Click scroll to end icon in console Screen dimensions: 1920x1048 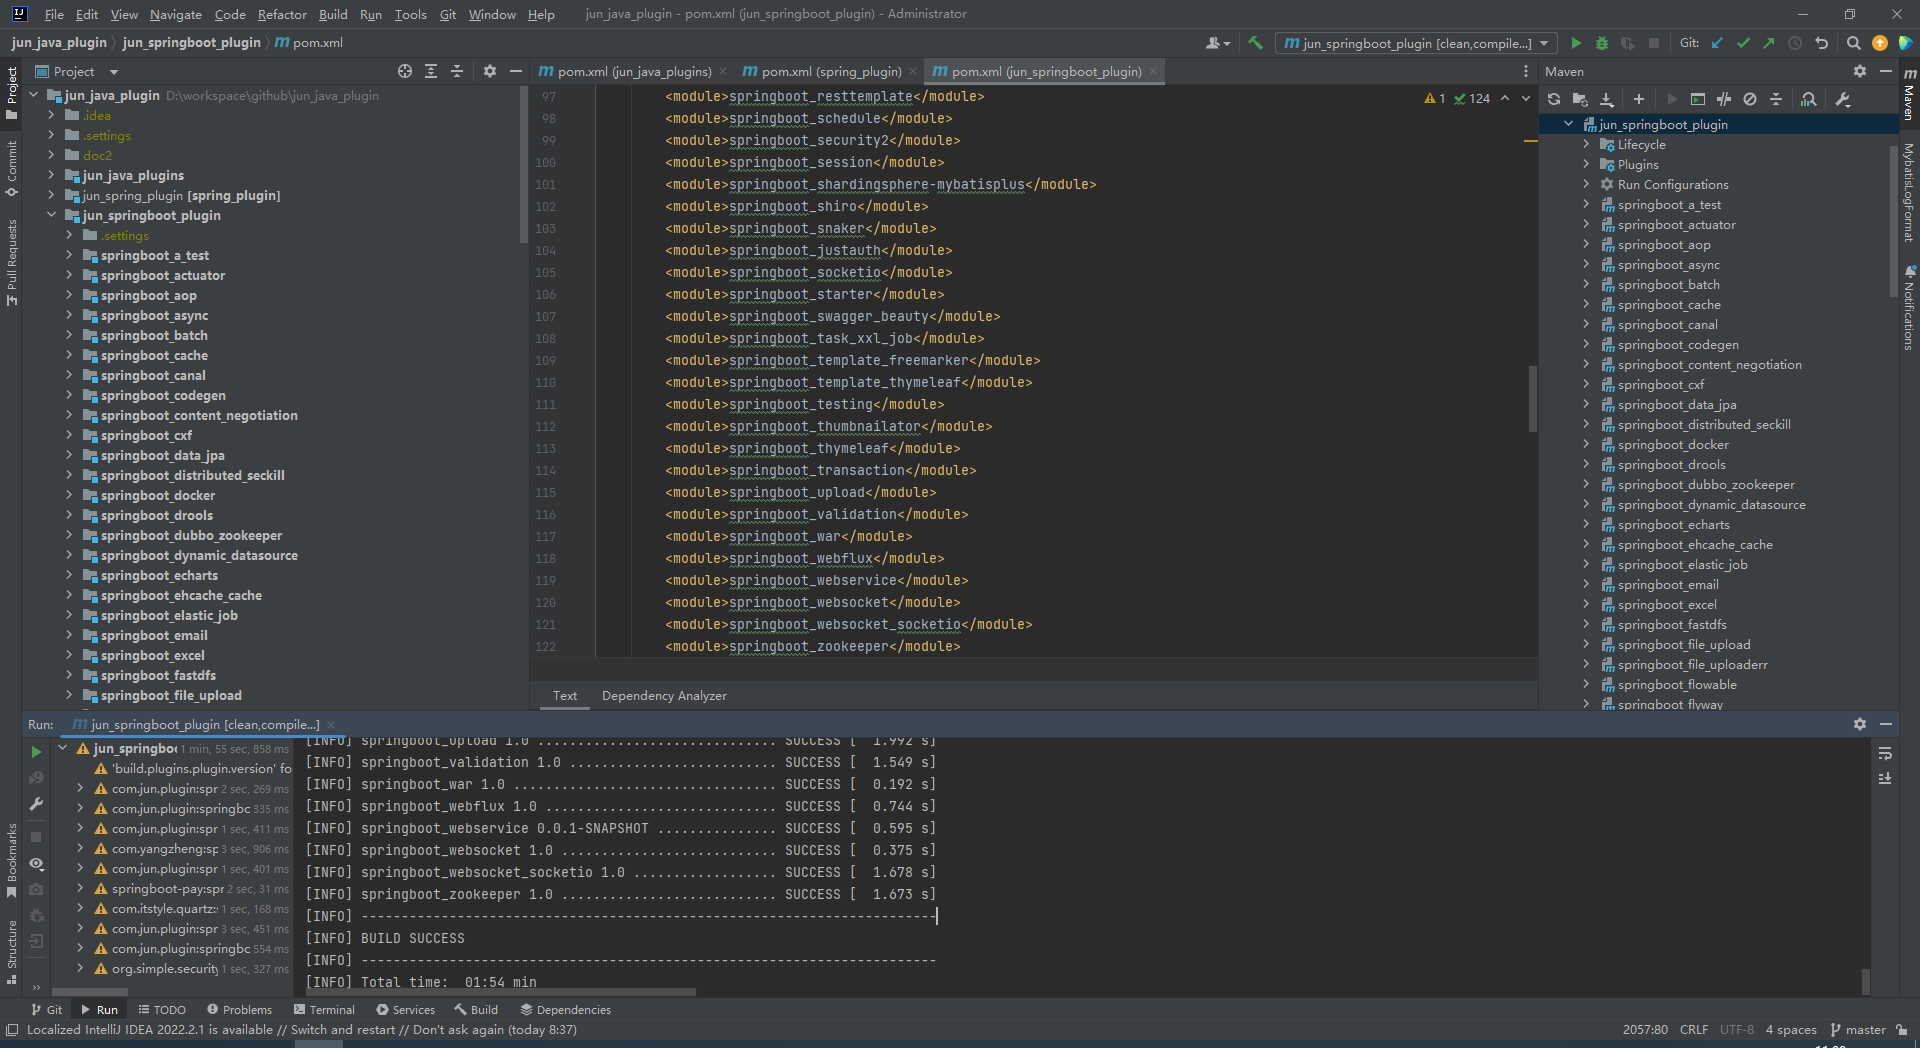pyautogui.click(x=1885, y=778)
